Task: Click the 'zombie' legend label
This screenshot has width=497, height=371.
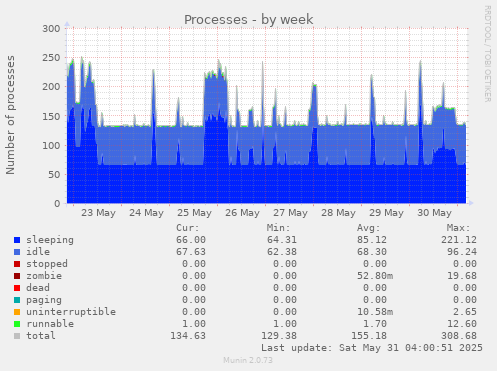Action: 44,276
